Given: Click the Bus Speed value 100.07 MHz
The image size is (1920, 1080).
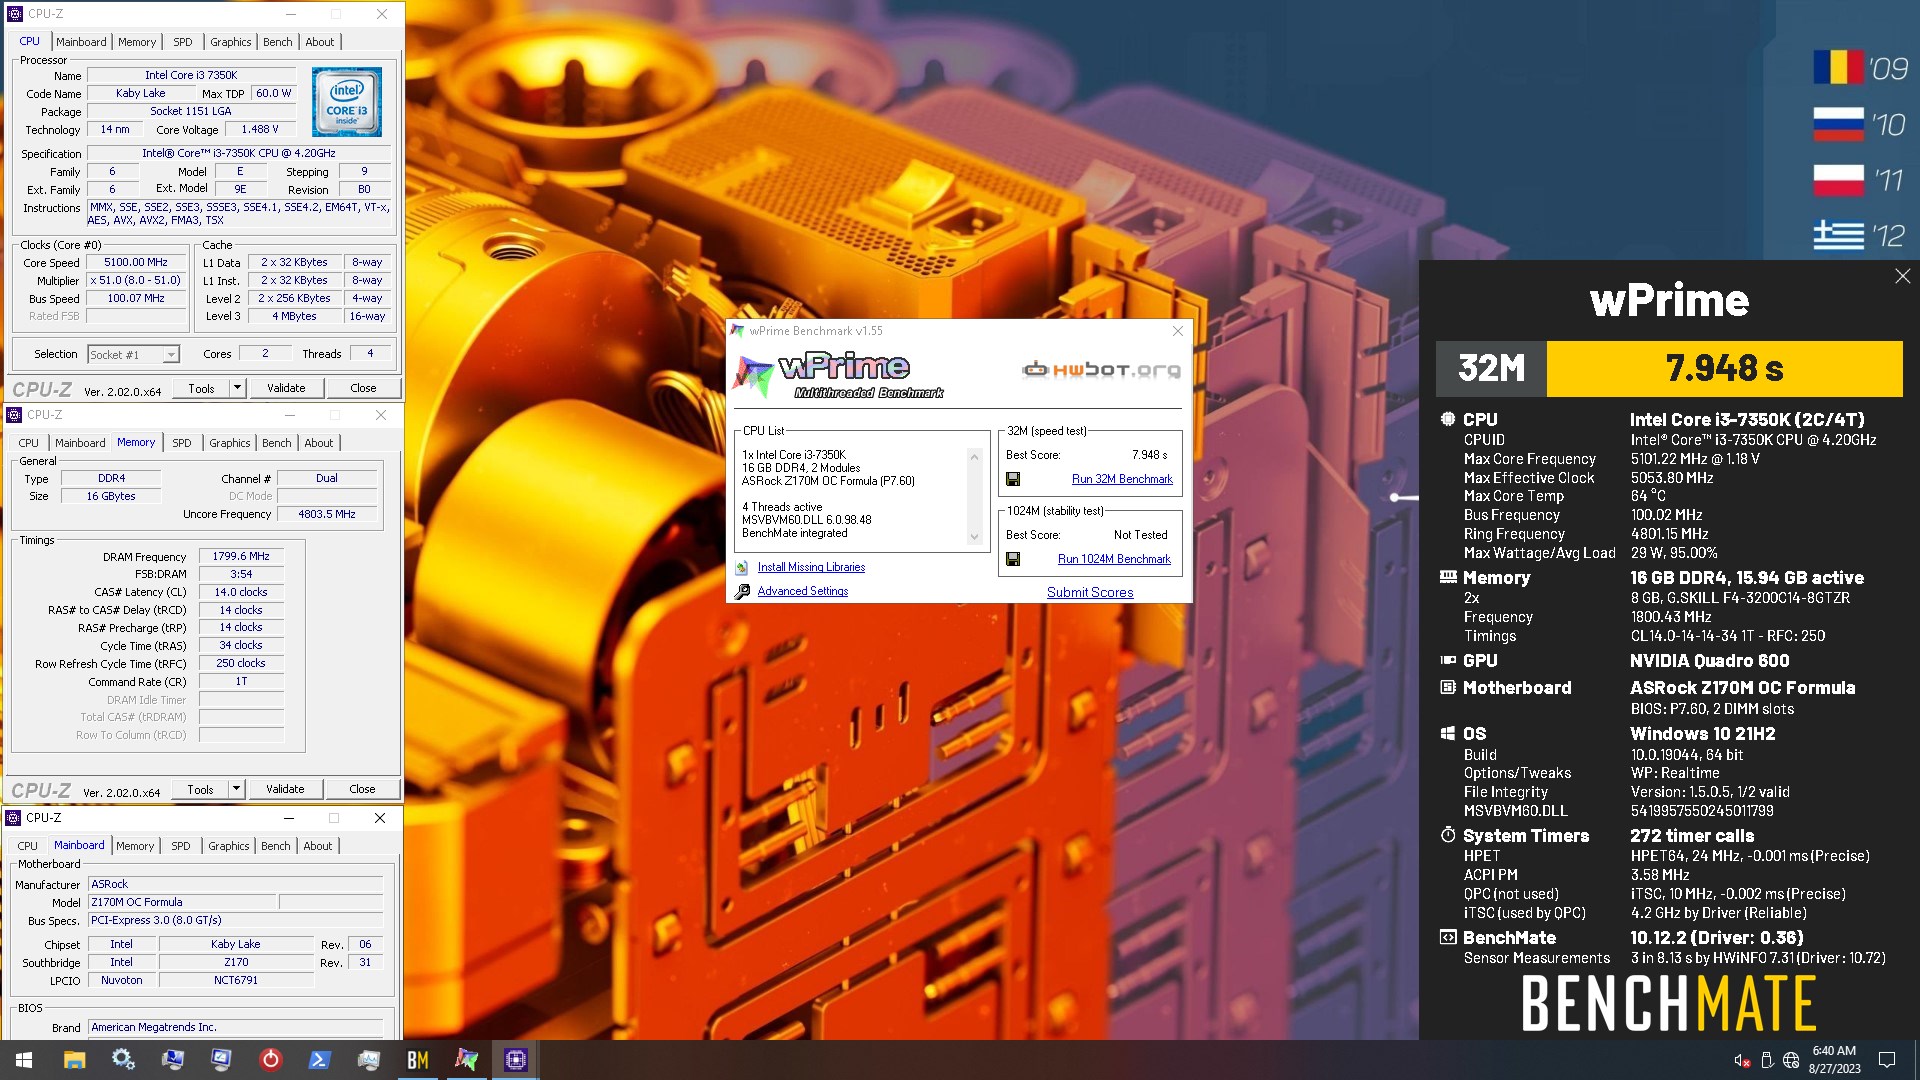Looking at the screenshot, I should tap(136, 299).
